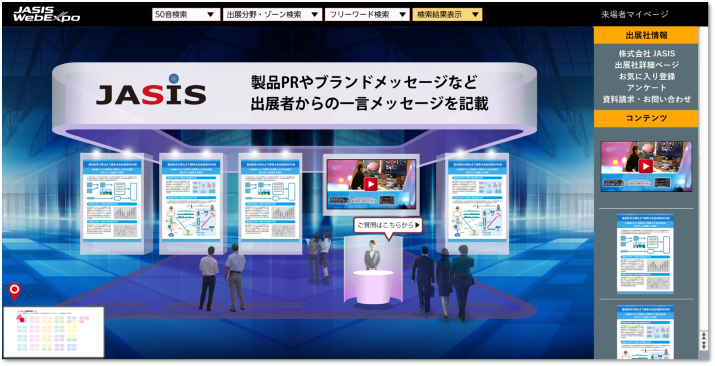The image size is (715, 366).
Task: Click the ご質問はこちらから speech bubble
Action: [x=388, y=225]
